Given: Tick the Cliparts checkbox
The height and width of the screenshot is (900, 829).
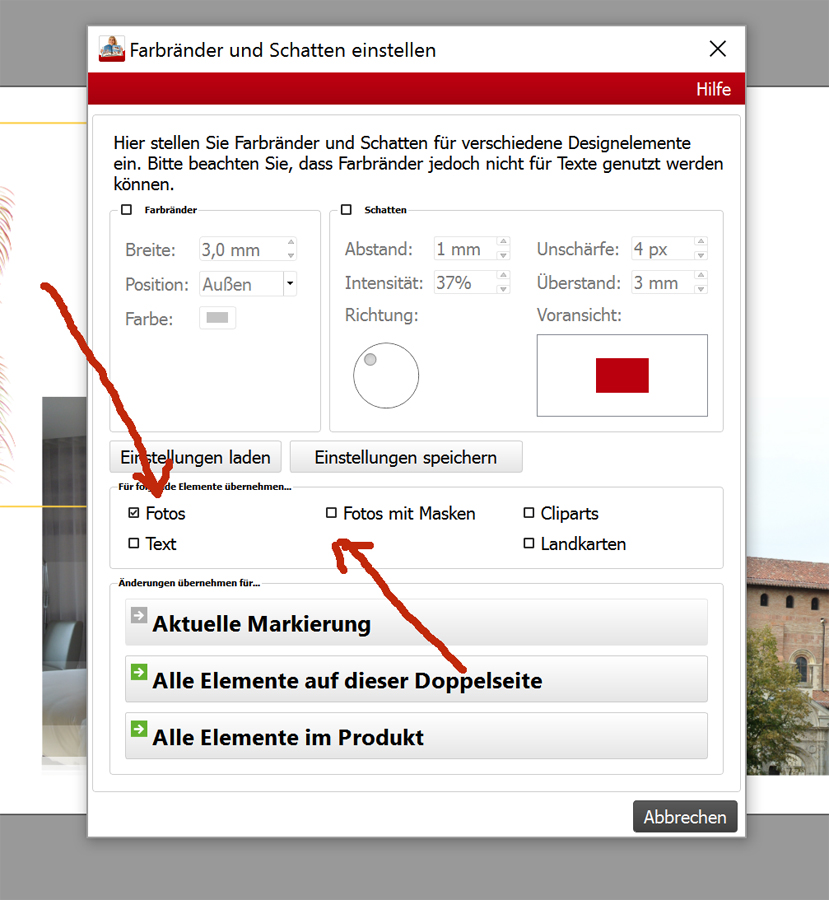Looking at the screenshot, I should coord(529,513).
